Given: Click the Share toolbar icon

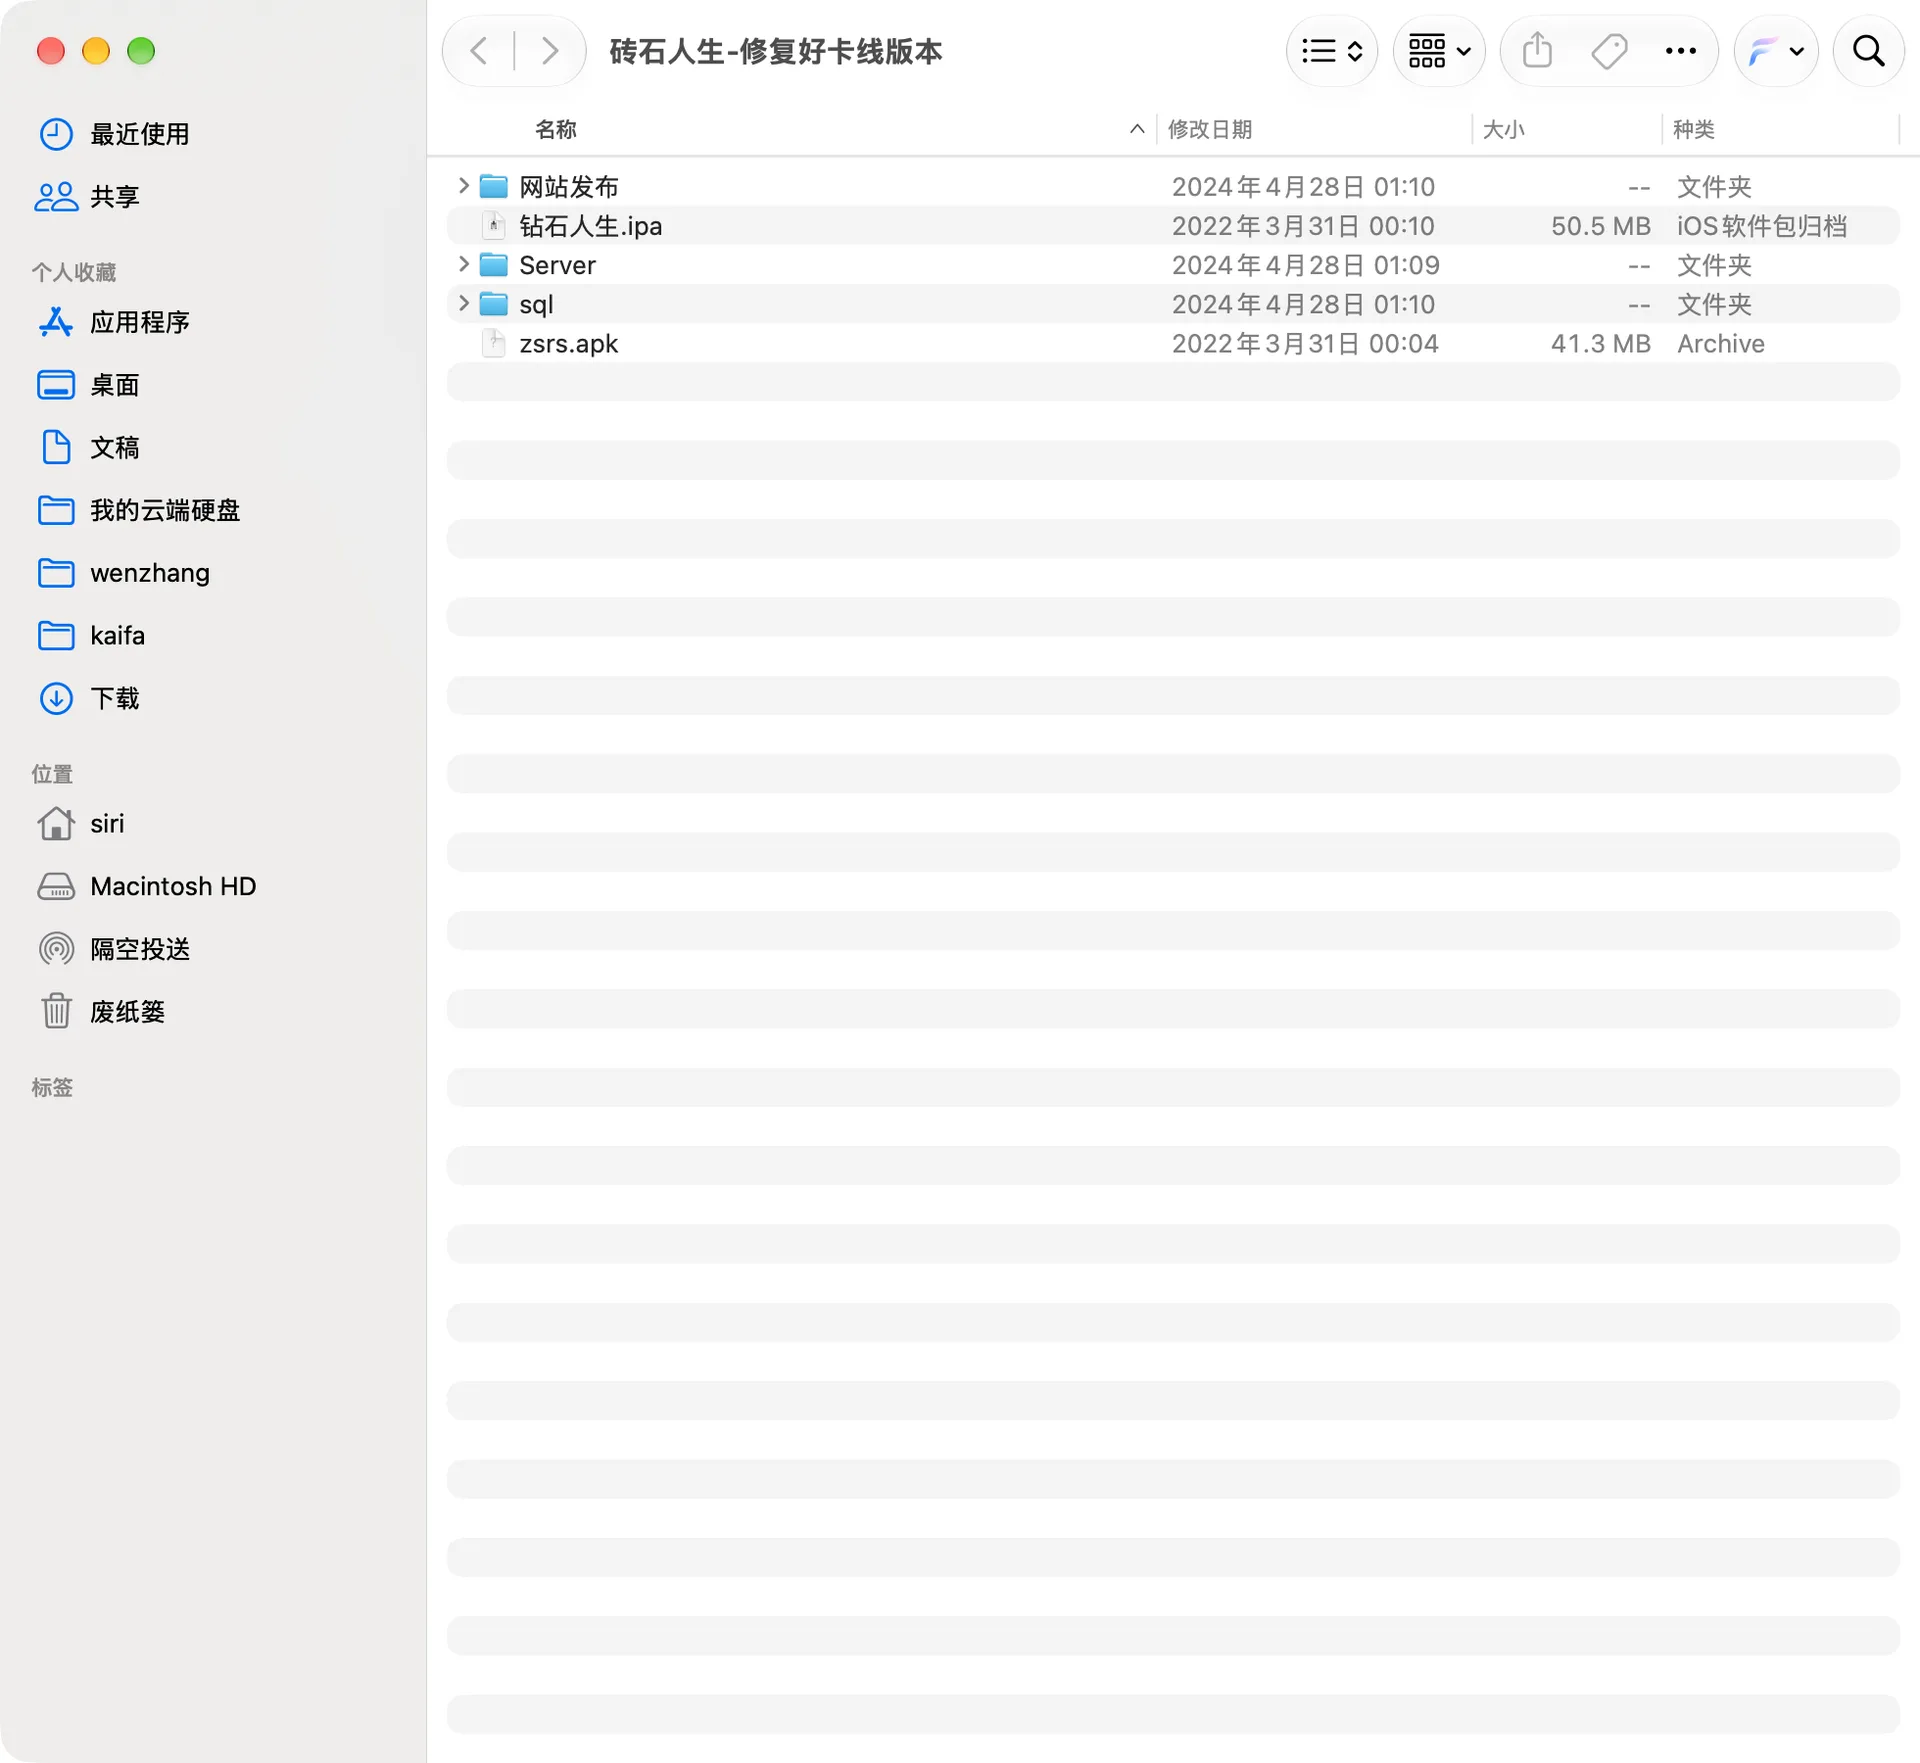Looking at the screenshot, I should 1537,51.
